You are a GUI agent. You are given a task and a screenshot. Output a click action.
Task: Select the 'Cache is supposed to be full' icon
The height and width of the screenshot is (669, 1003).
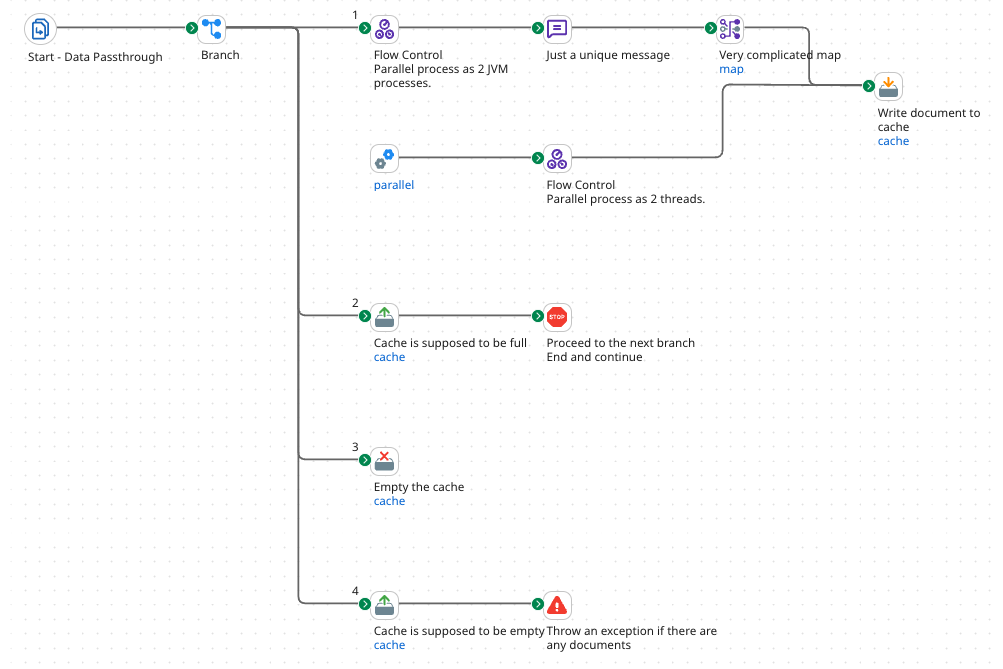point(385,317)
